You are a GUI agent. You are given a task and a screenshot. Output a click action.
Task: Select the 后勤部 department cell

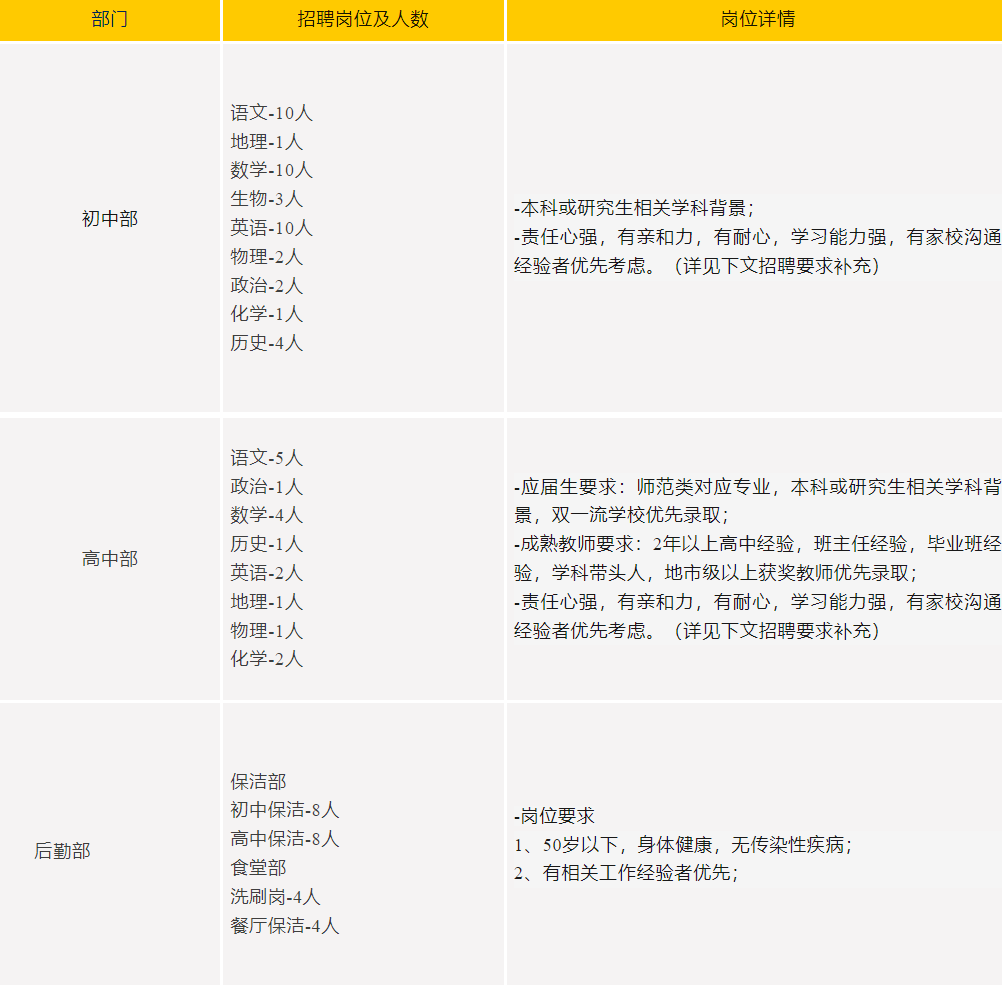[x=62, y=851]
